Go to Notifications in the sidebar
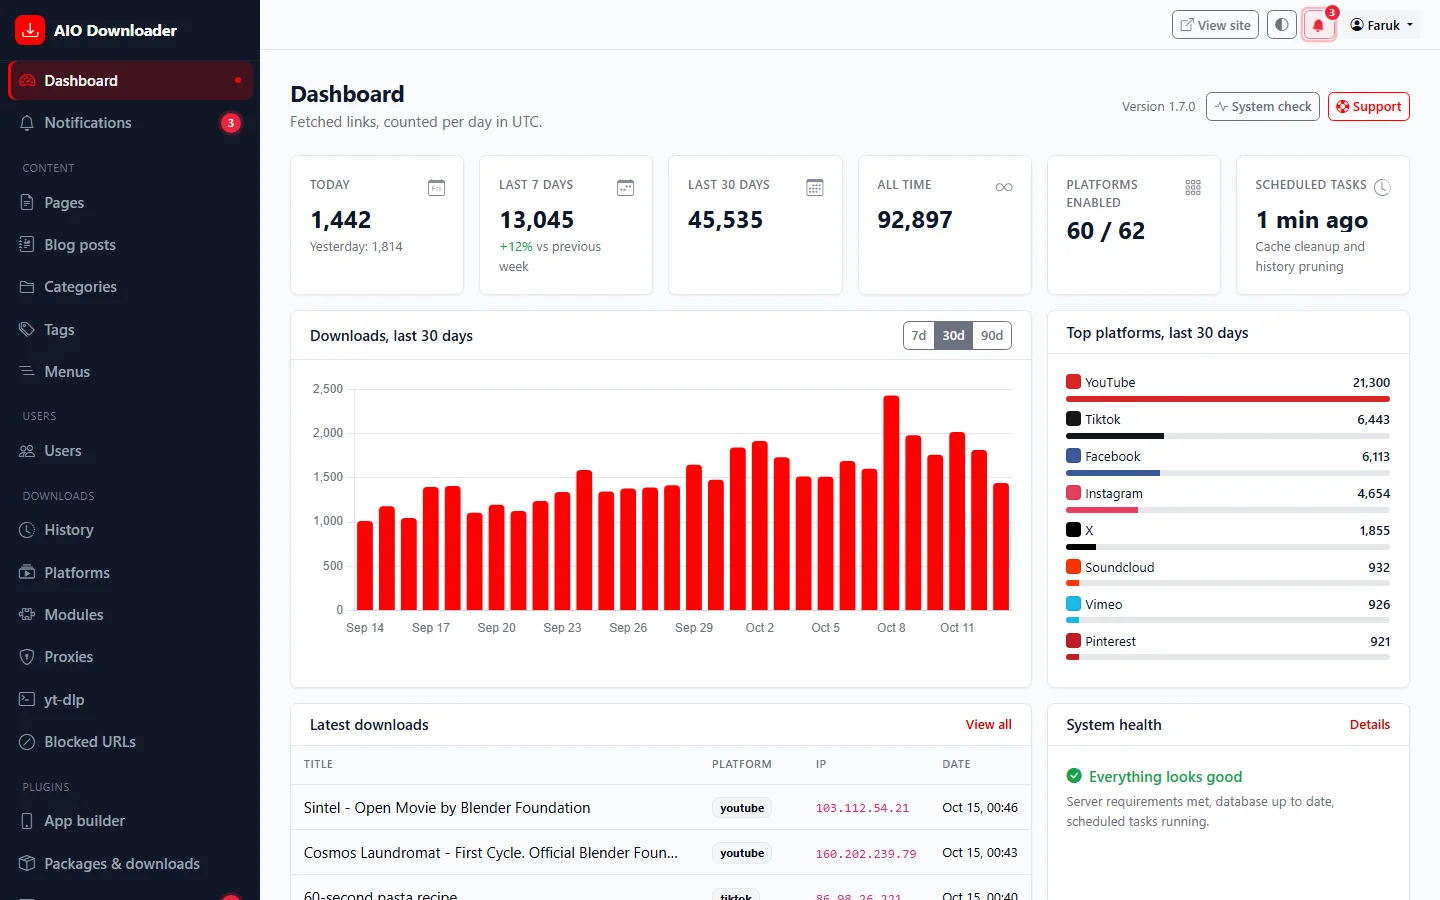This screenshot has width=1440, height=900. (130, 123)
